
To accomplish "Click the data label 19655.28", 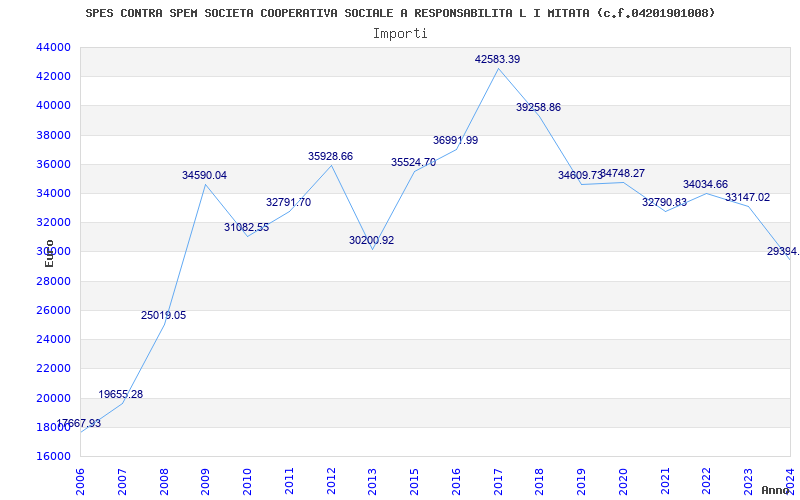I will [x=120, y=394].
